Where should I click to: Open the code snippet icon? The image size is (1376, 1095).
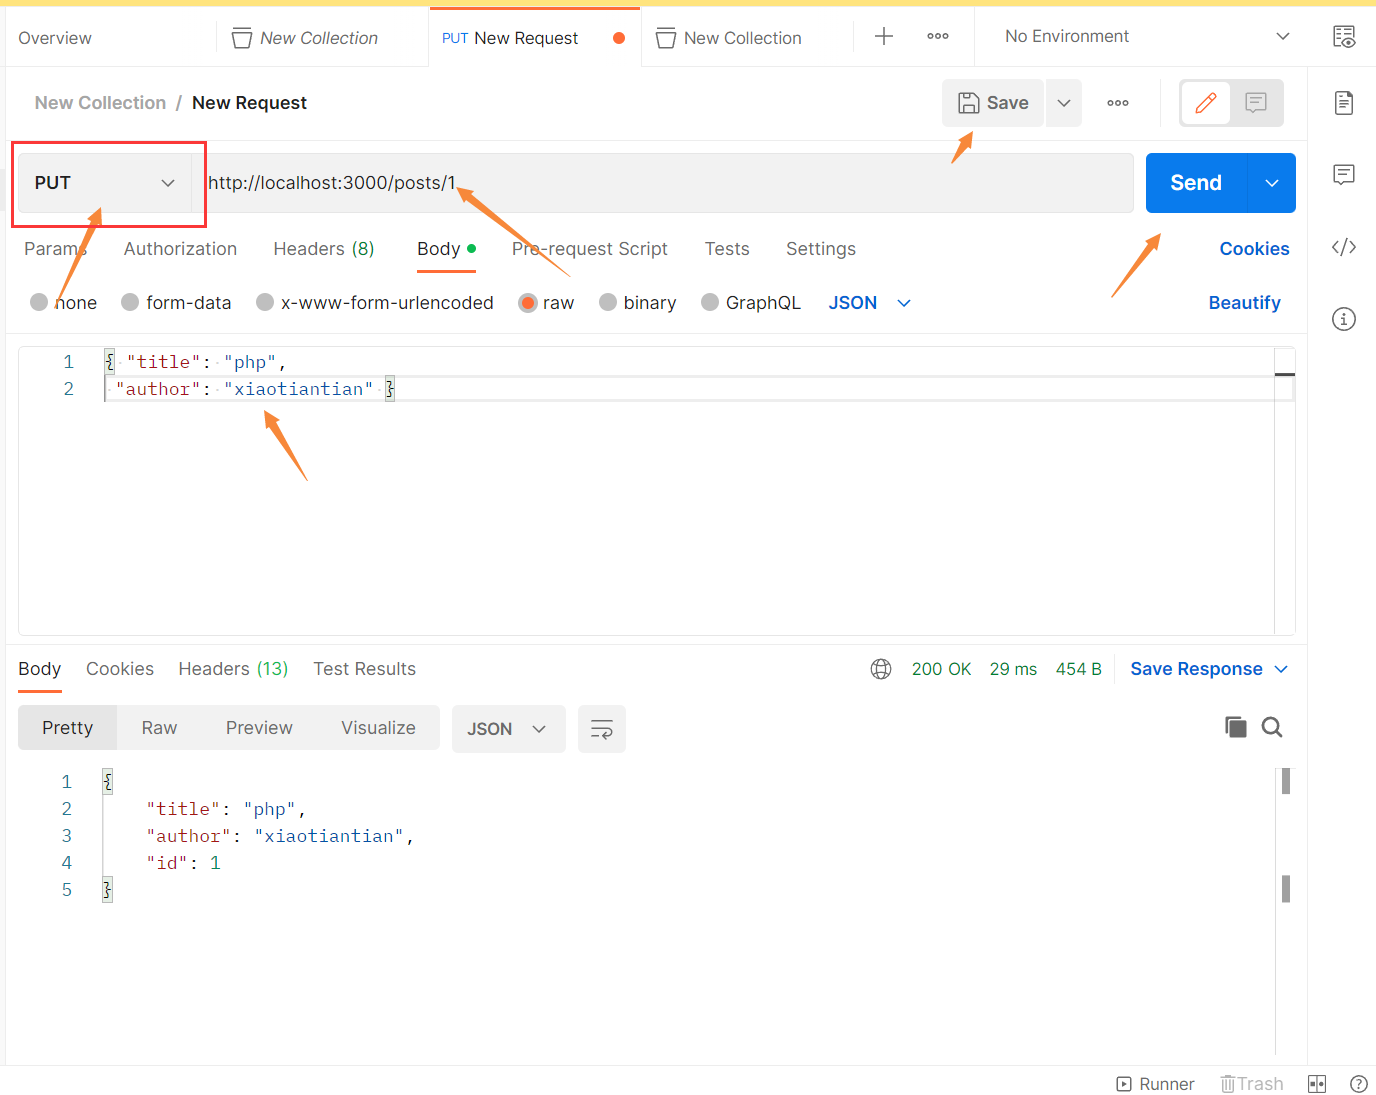tap(1344, 247)
